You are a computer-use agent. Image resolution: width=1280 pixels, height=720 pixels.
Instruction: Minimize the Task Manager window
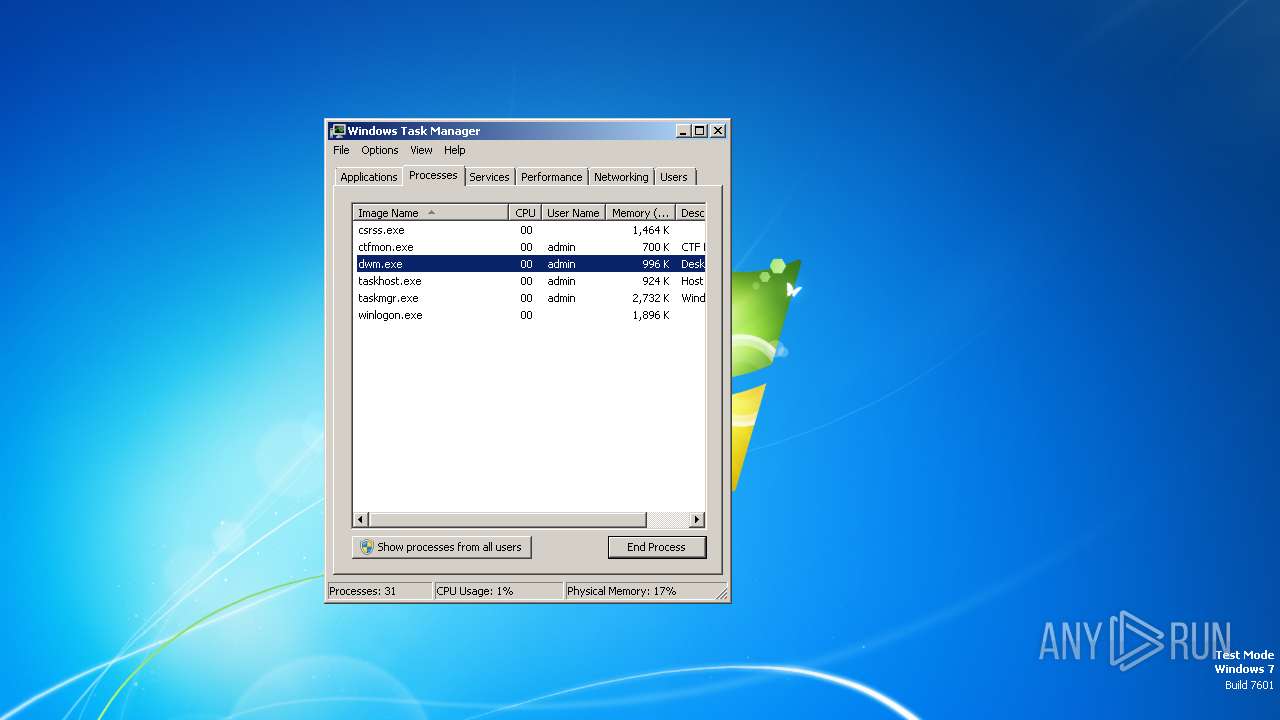pyautogui.click(x=683, y=131)
